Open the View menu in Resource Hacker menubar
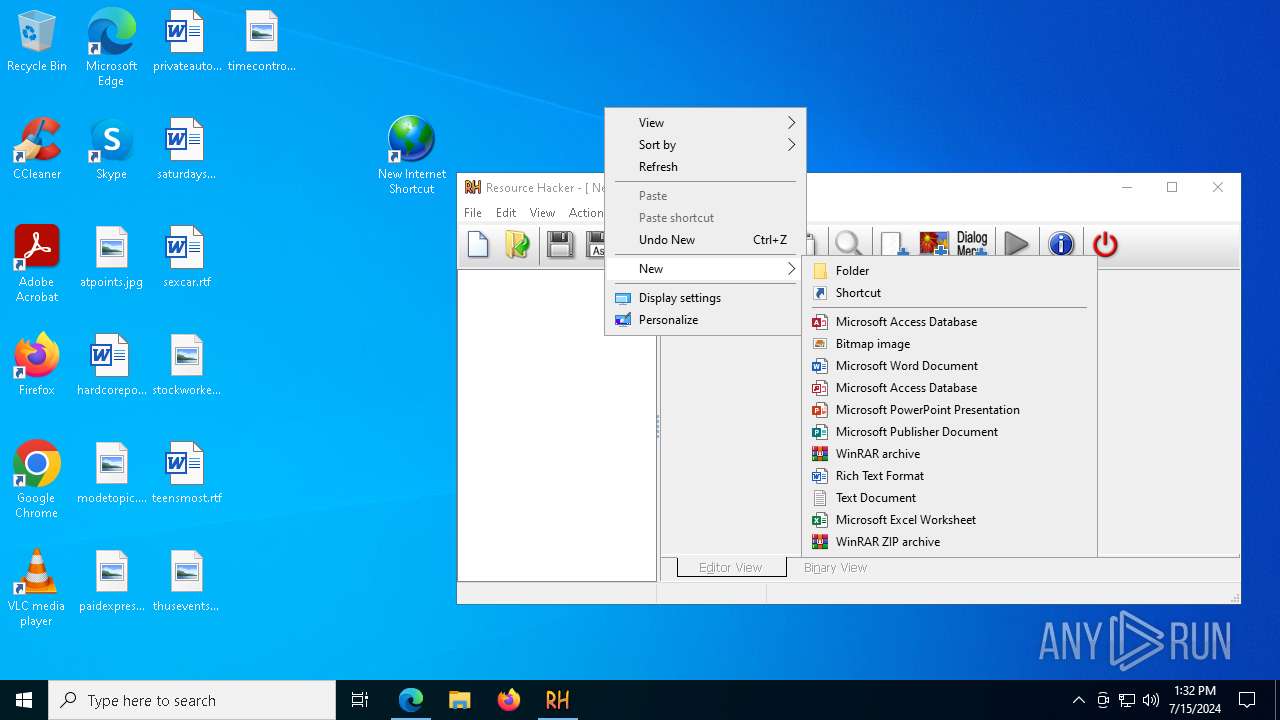 (542, 213)
